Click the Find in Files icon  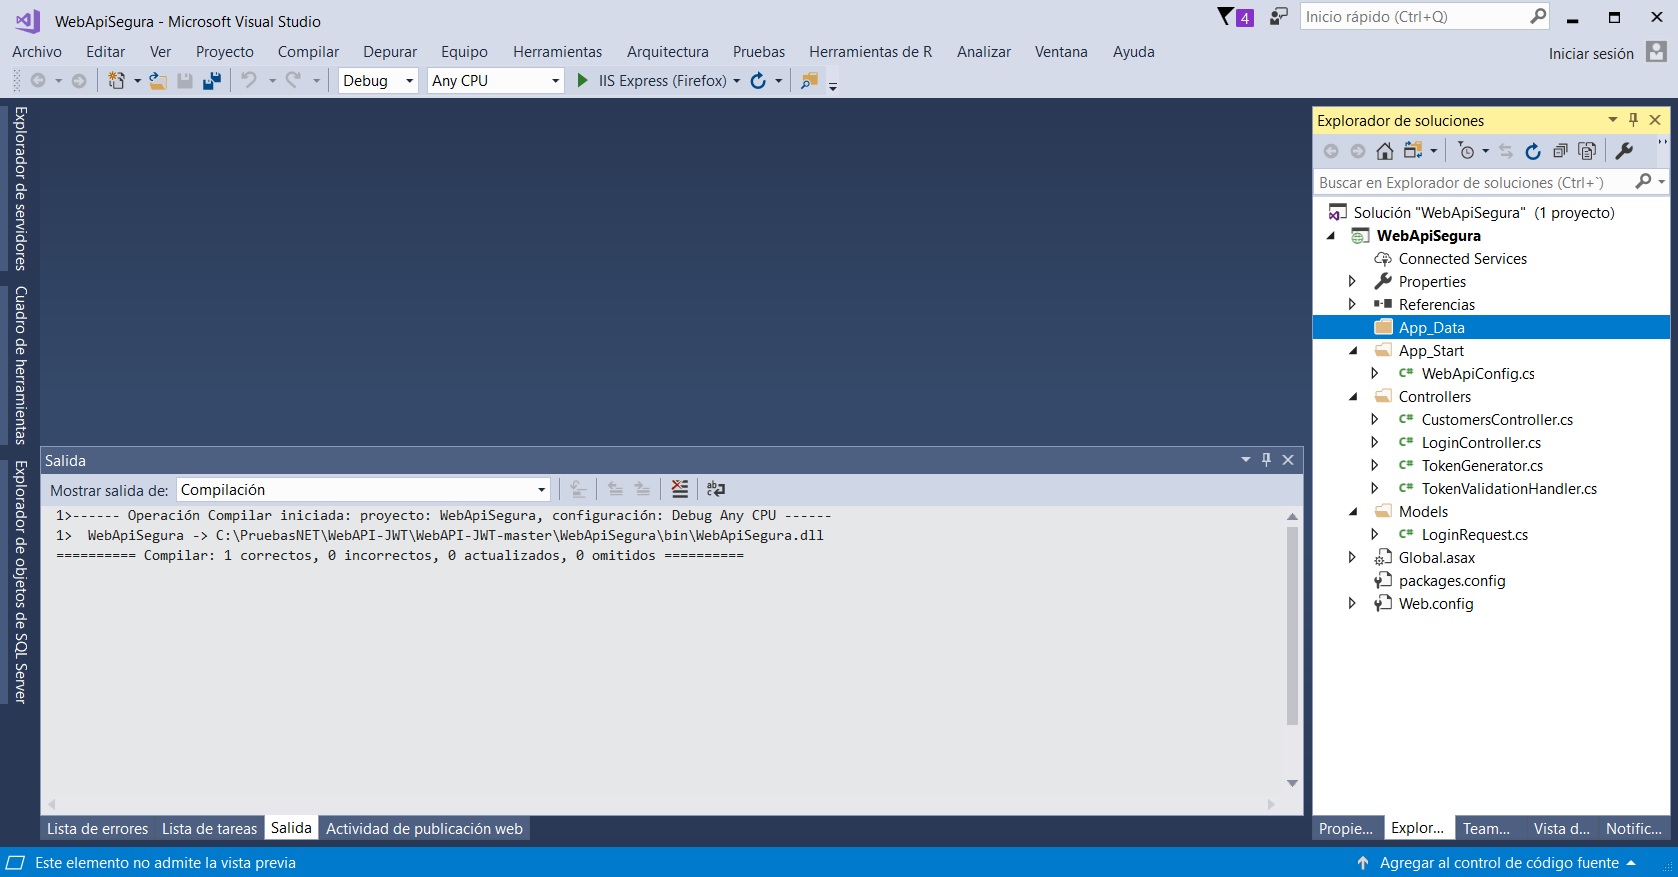(810, 80)
